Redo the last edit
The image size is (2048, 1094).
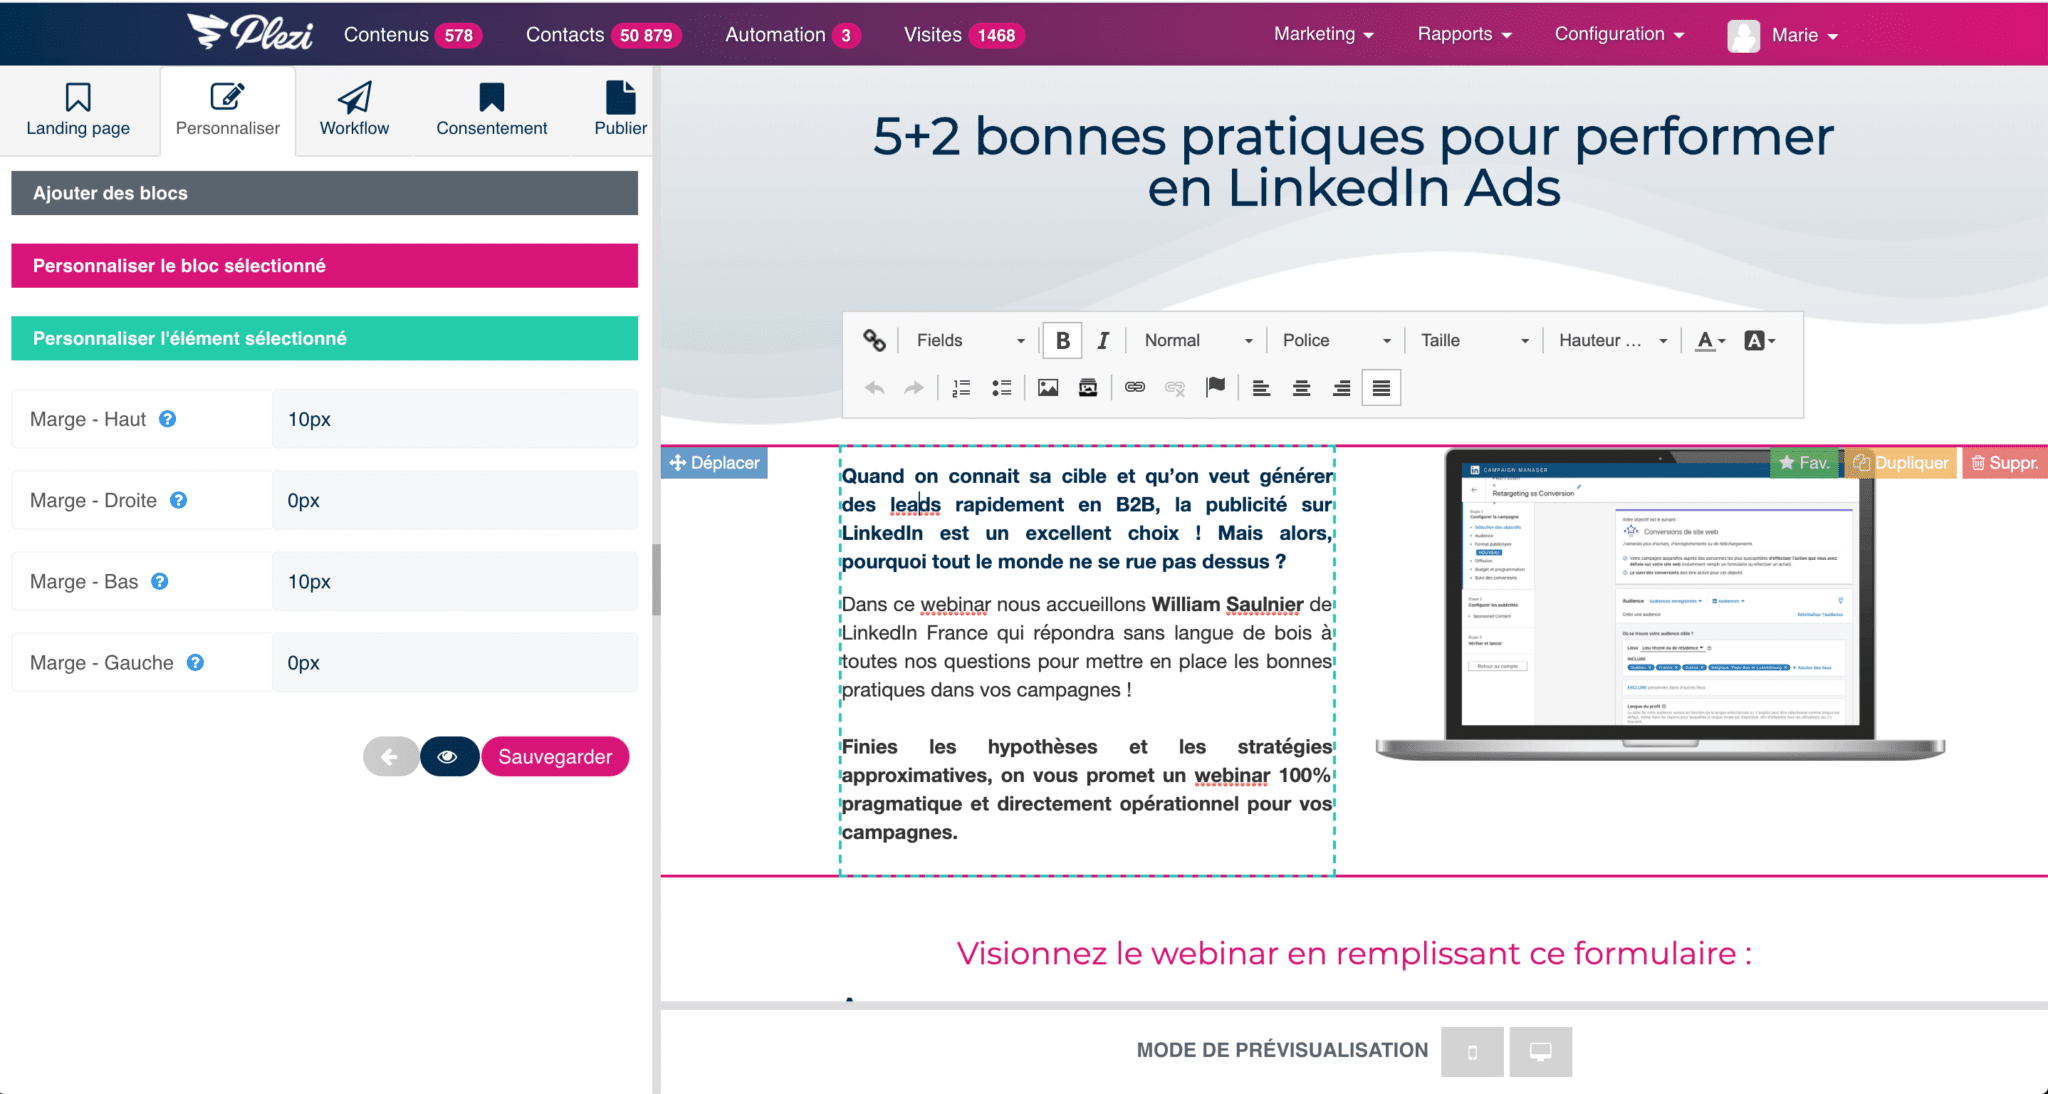[914, 388]
